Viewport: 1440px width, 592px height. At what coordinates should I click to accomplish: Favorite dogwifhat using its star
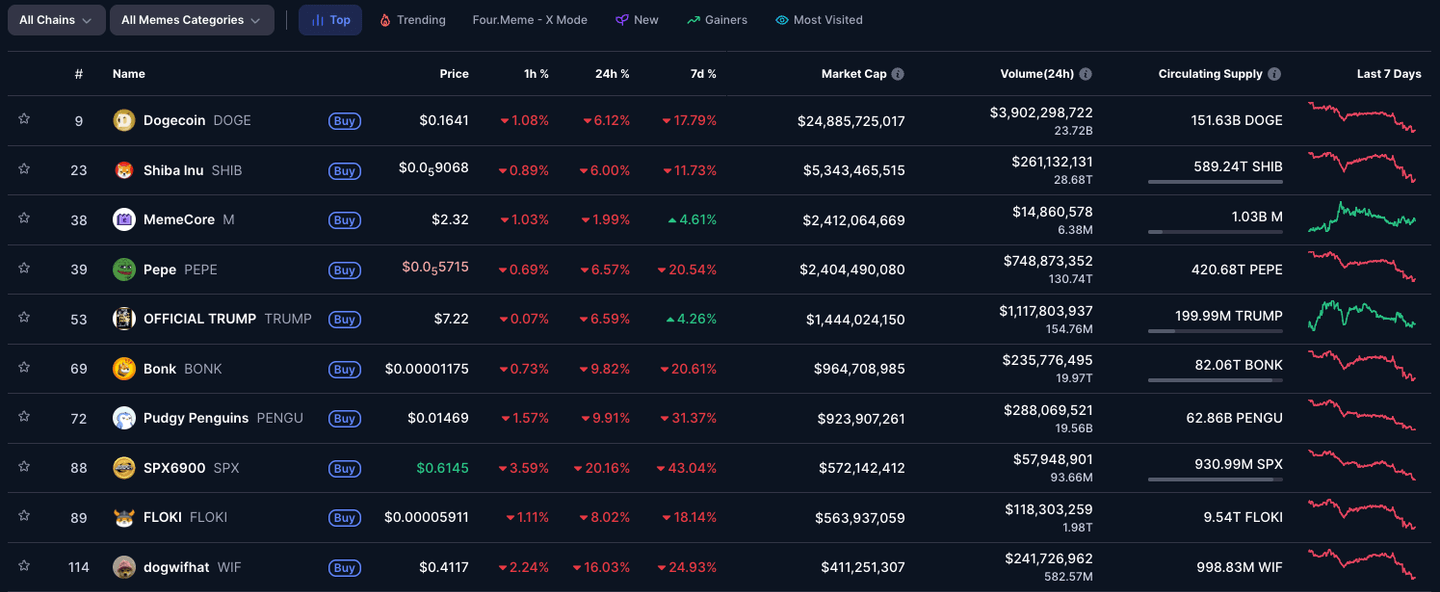pos(24,566)
